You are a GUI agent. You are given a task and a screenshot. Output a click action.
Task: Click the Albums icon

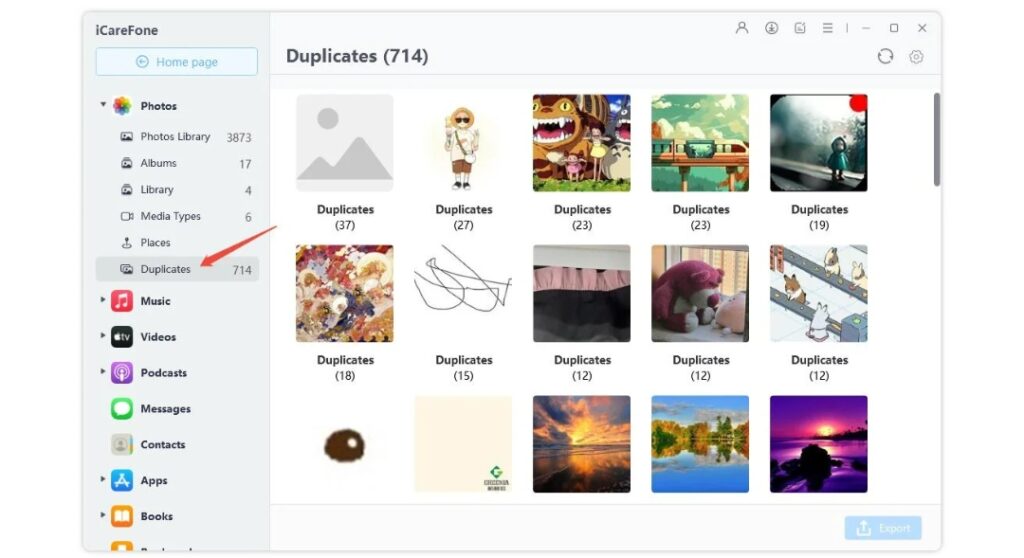(127, 163)
